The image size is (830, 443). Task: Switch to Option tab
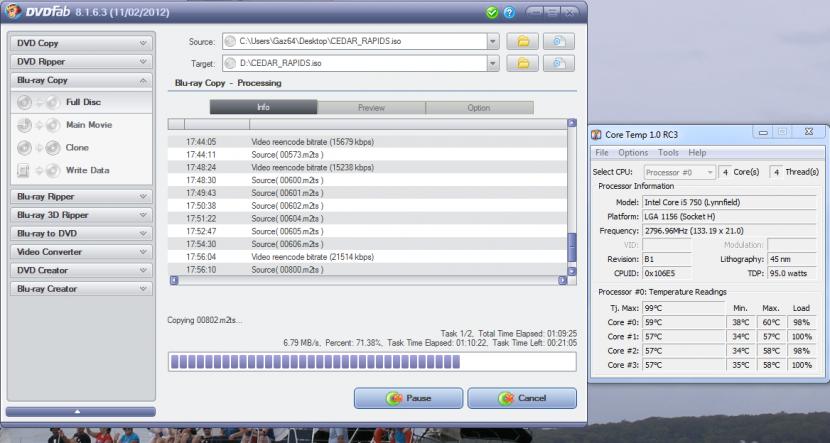[479, 107]
